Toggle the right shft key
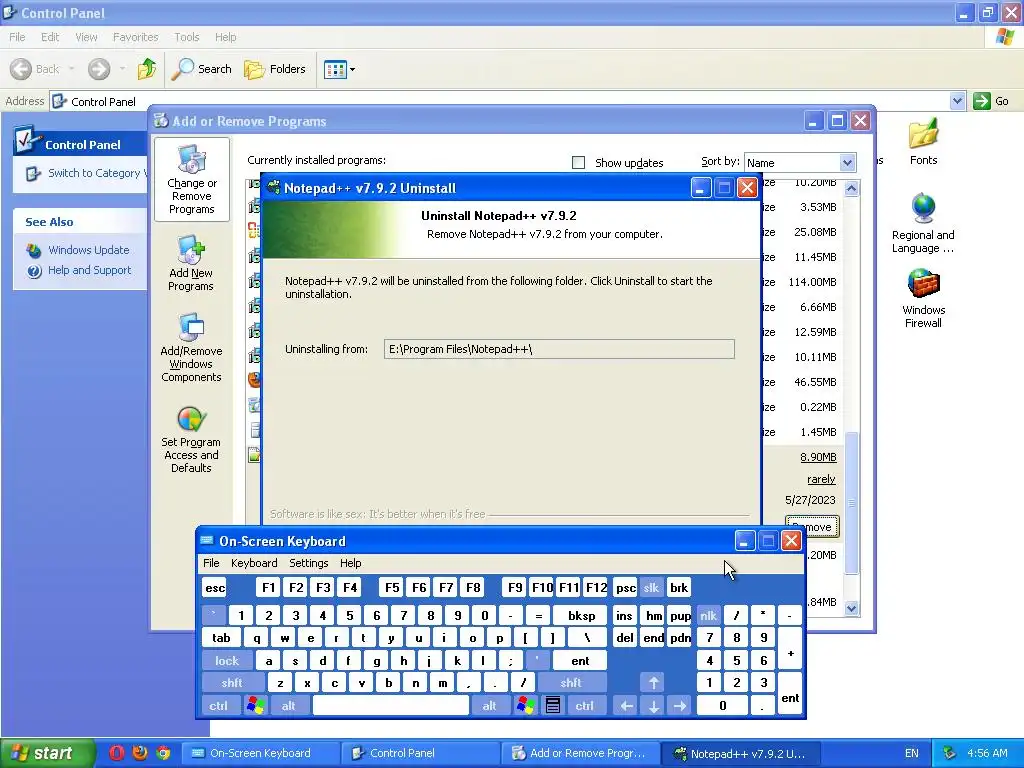This screenshot has width=1024, height=768. coord(571,683)
